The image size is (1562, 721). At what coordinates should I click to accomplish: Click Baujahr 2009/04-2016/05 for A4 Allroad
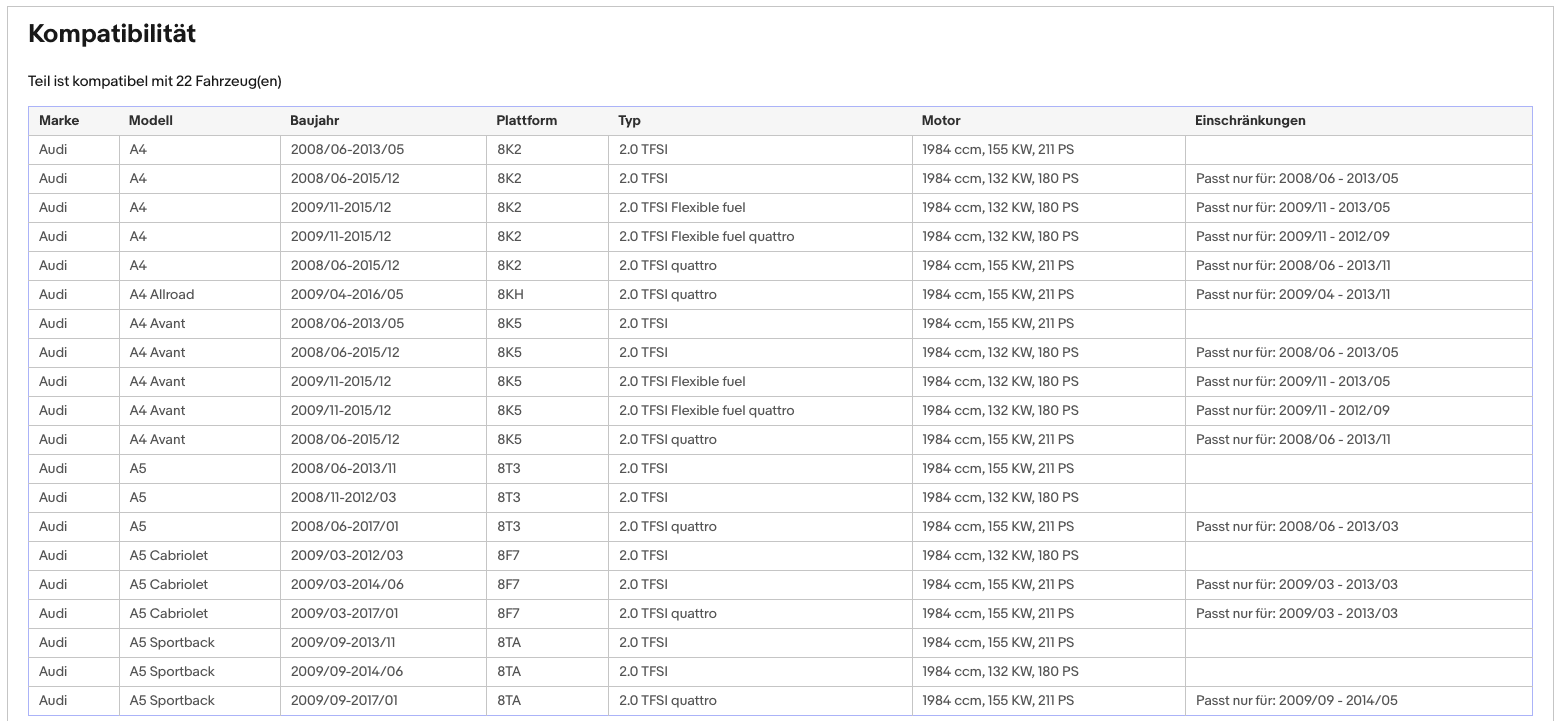pos(347,294)
